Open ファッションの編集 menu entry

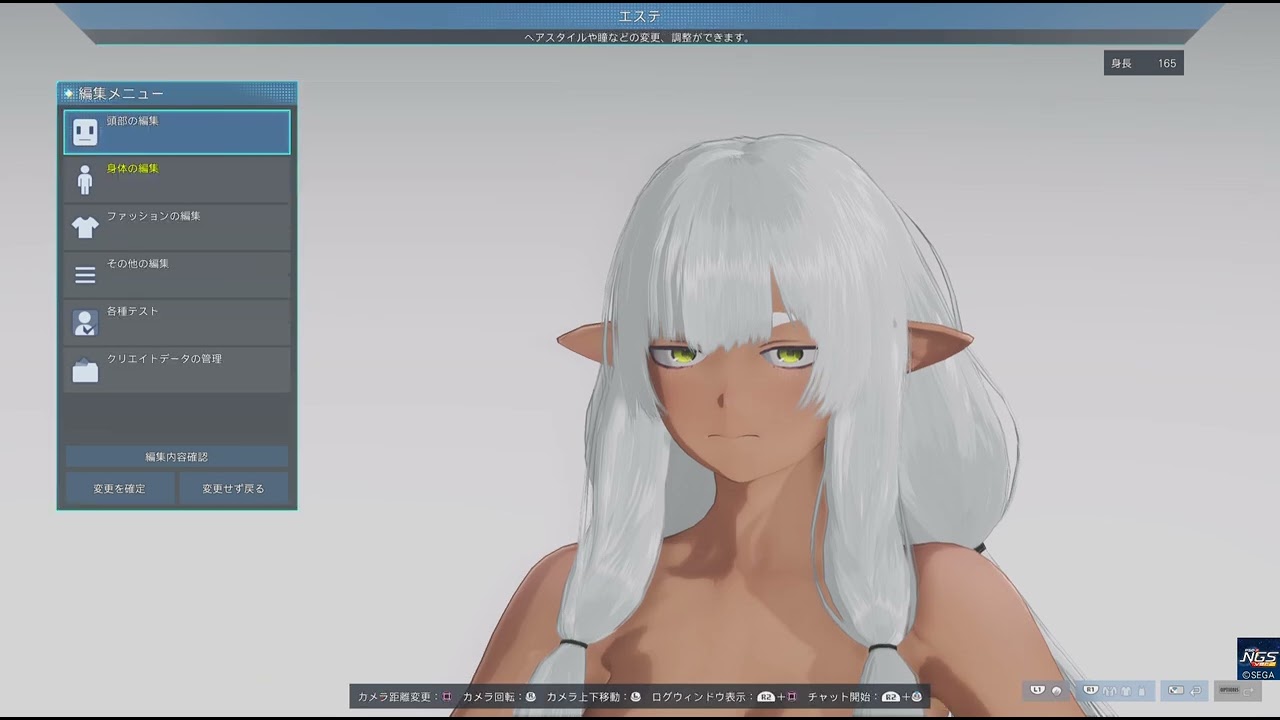click(x=177, y=227)
